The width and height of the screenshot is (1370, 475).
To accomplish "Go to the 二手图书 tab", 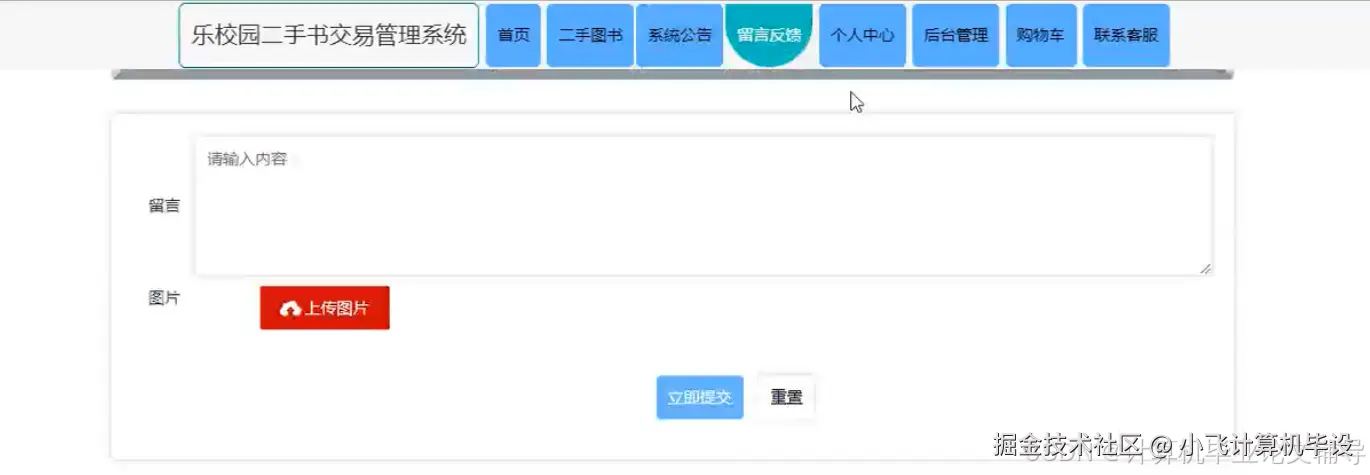I will click(590, 35).
